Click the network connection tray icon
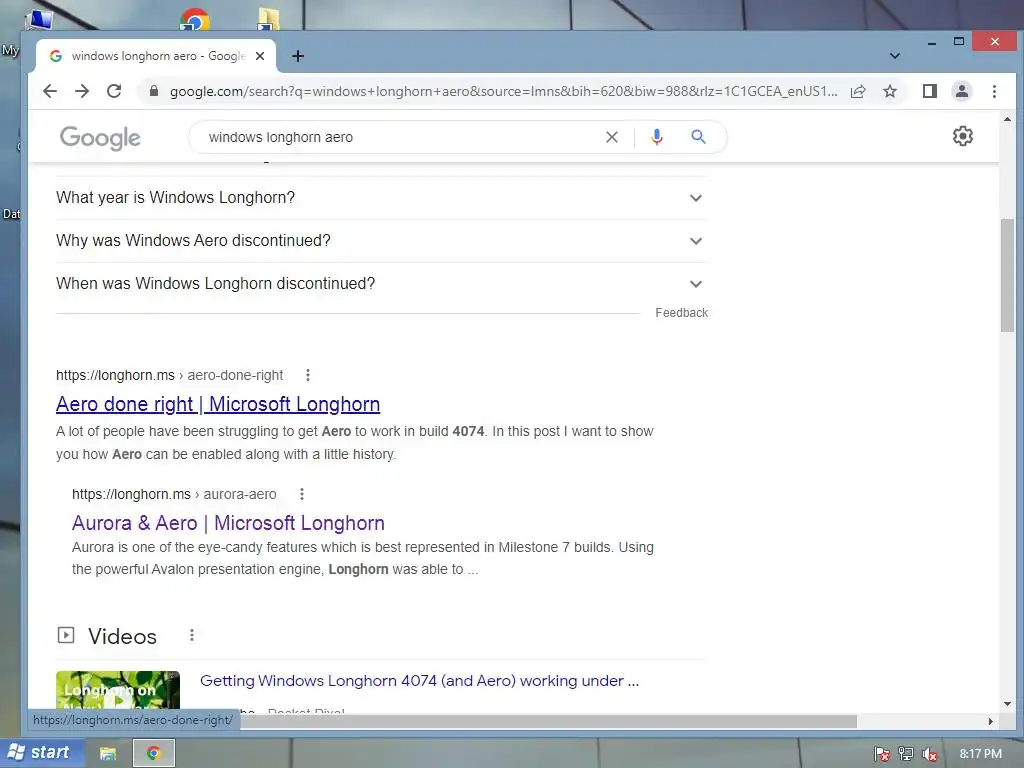This screenshot has width=1024, height=768. coord(906,754)
